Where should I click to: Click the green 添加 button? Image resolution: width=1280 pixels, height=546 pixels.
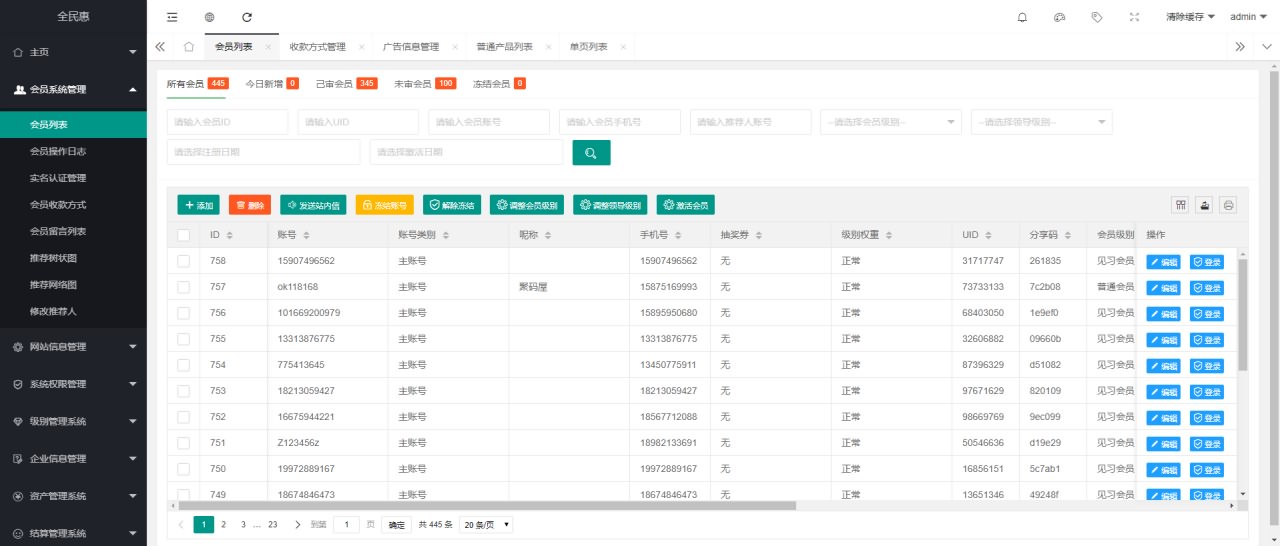click(x=198, y=205)
